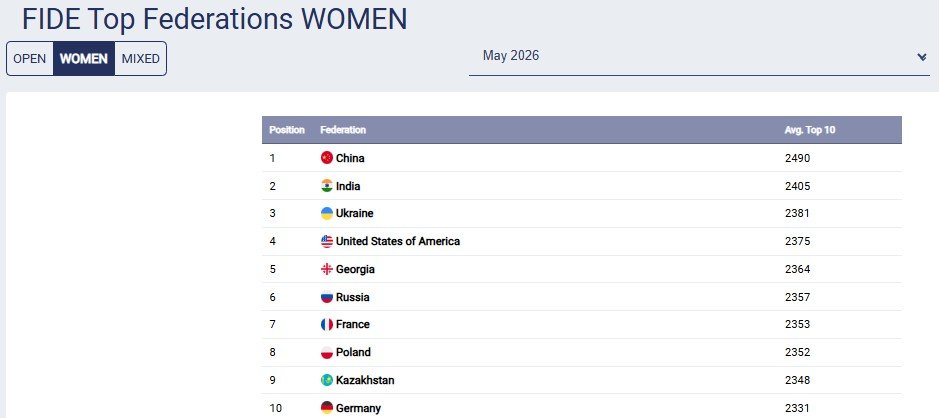
Task: Click the Russia flag icon
Action: tap(326, 297)
